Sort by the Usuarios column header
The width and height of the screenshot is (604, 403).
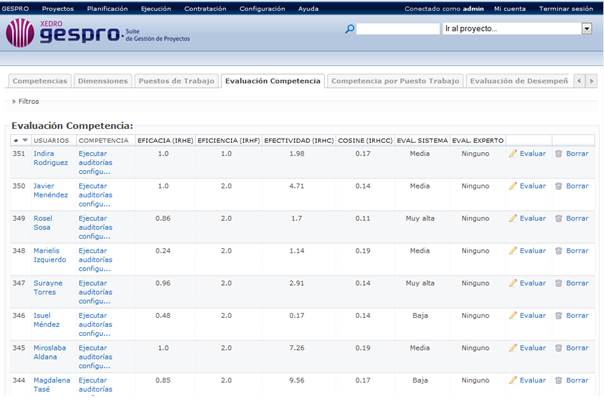click(51, 140)
